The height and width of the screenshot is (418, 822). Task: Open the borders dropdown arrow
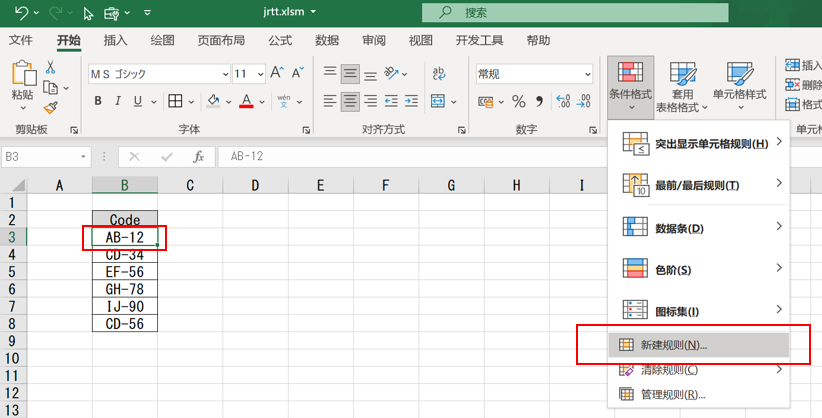click(191, 102)
